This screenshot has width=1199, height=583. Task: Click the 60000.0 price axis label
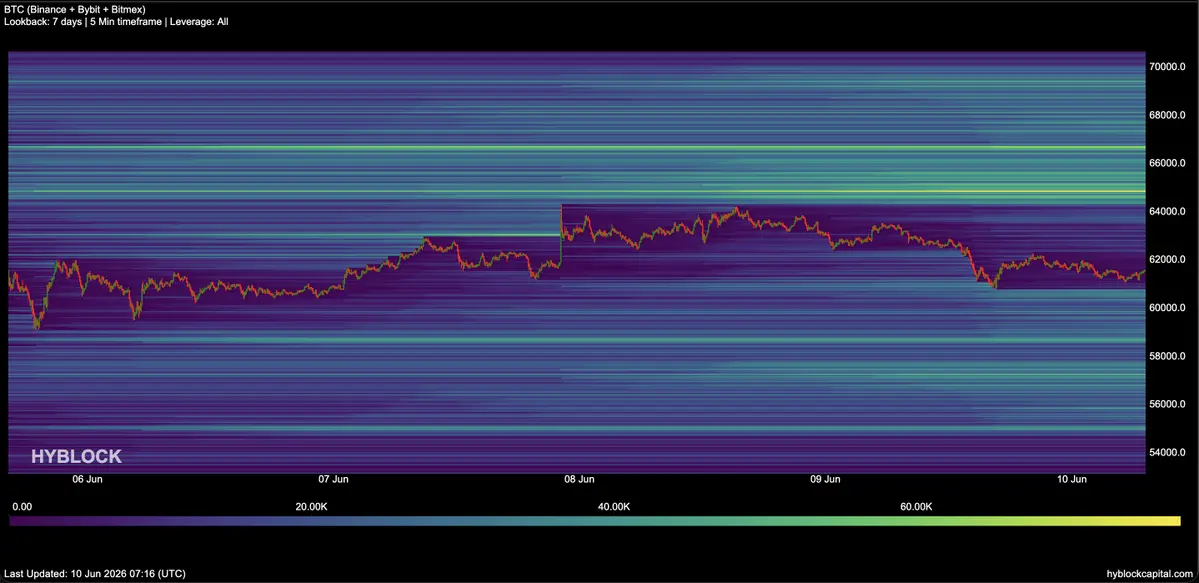tap(1168, 308)
